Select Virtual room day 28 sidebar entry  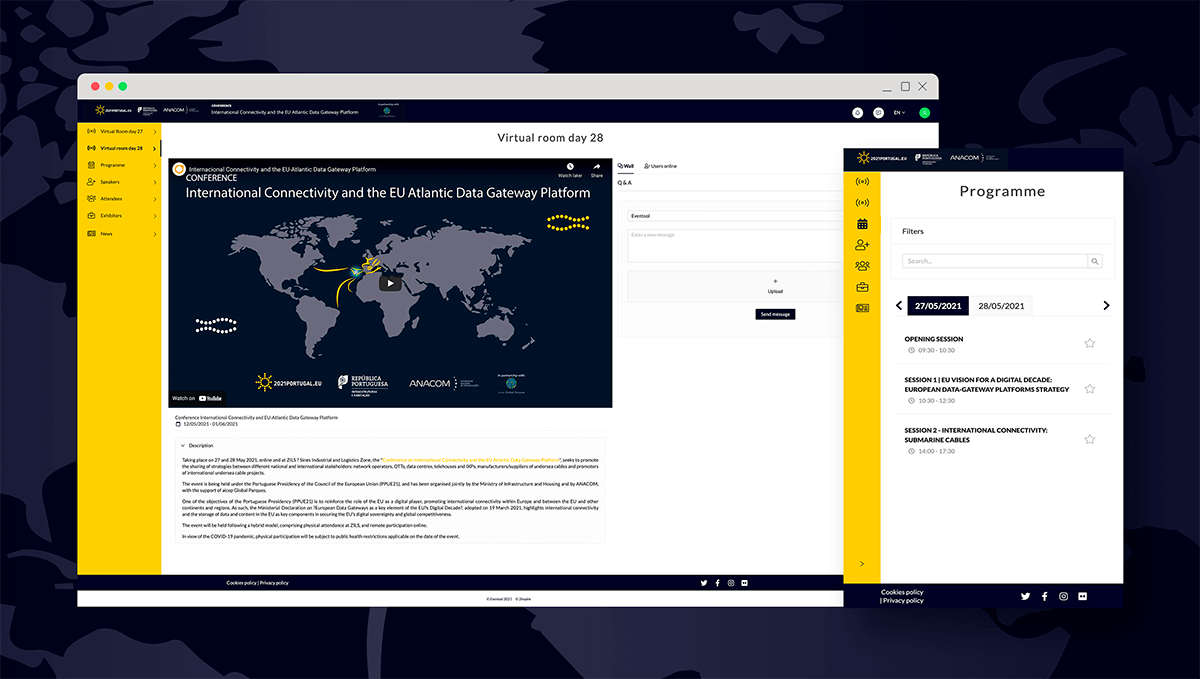[x=119, y=148]
